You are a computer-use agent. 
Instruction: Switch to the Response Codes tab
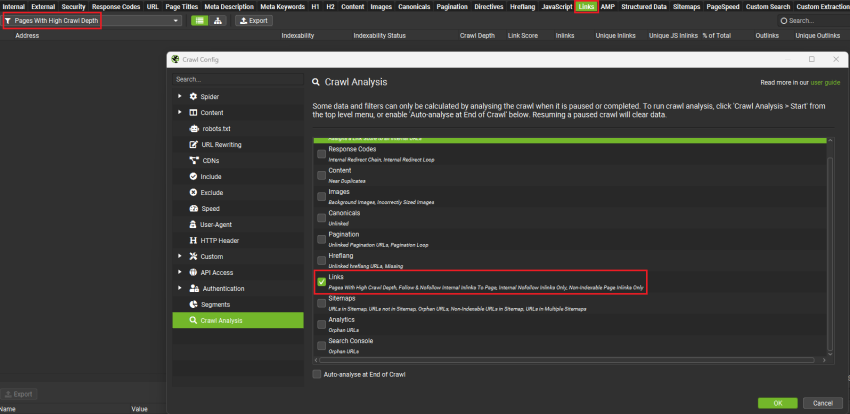(116, 7)
